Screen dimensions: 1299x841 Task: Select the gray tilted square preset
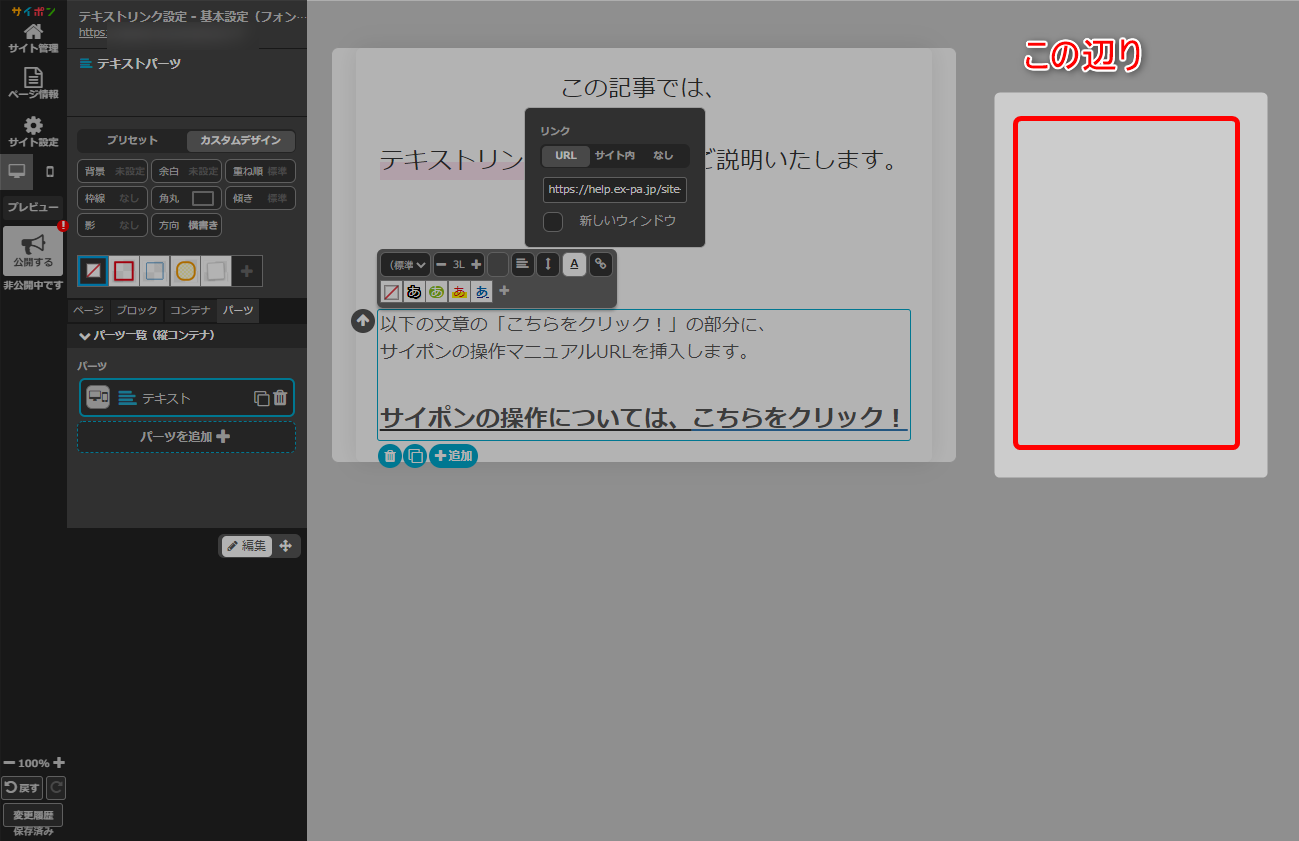point(215,270)
